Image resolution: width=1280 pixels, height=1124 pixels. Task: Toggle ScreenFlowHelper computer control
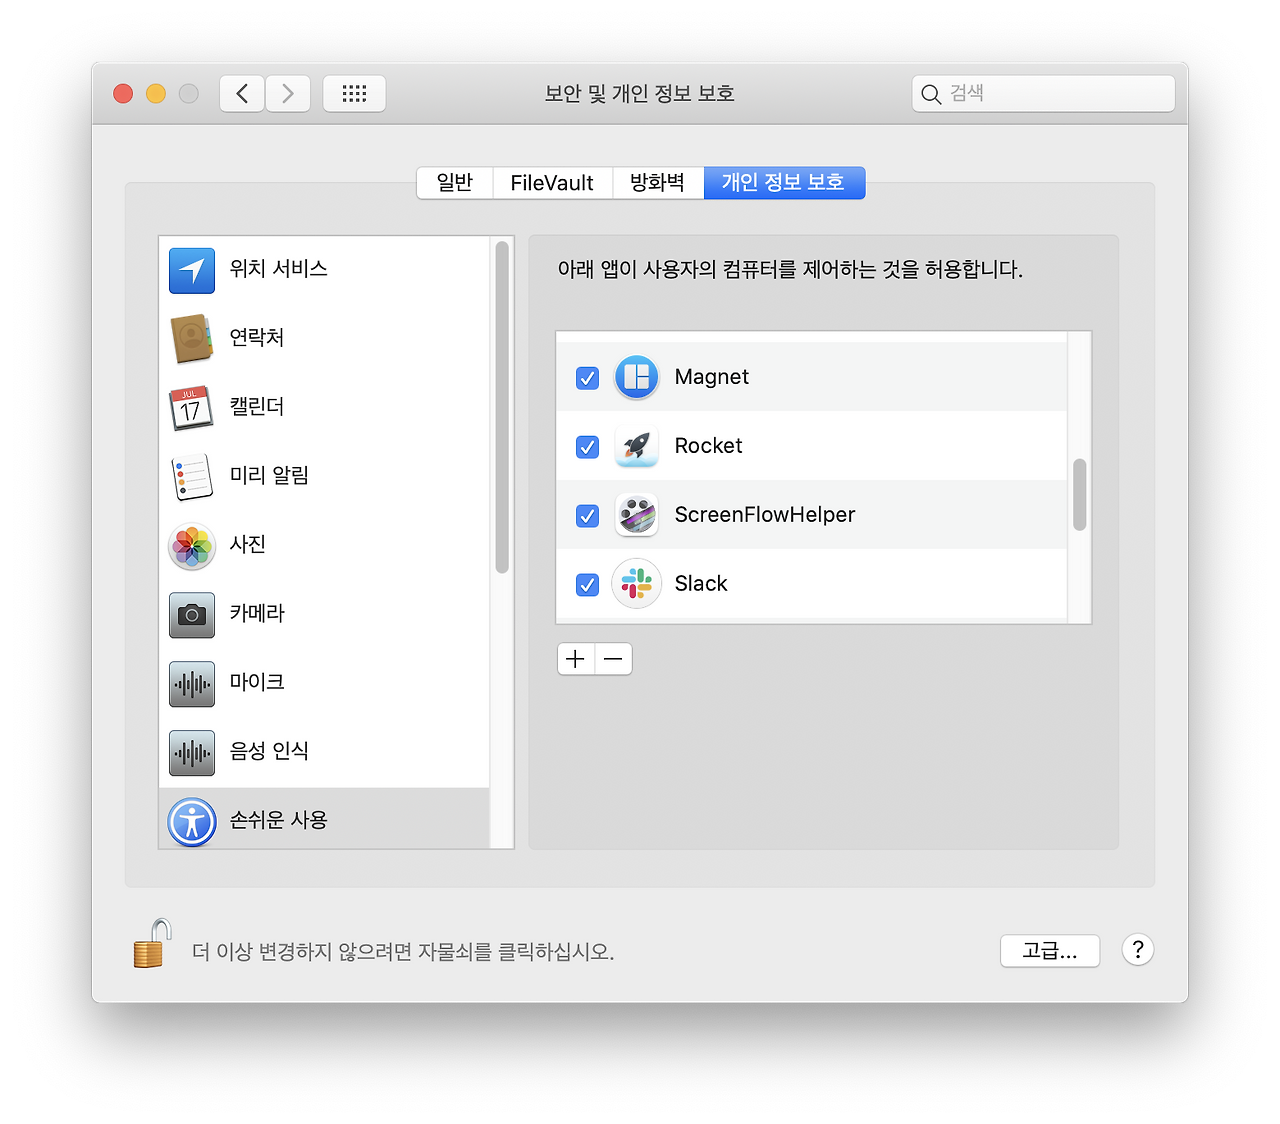tap(587, 516)
